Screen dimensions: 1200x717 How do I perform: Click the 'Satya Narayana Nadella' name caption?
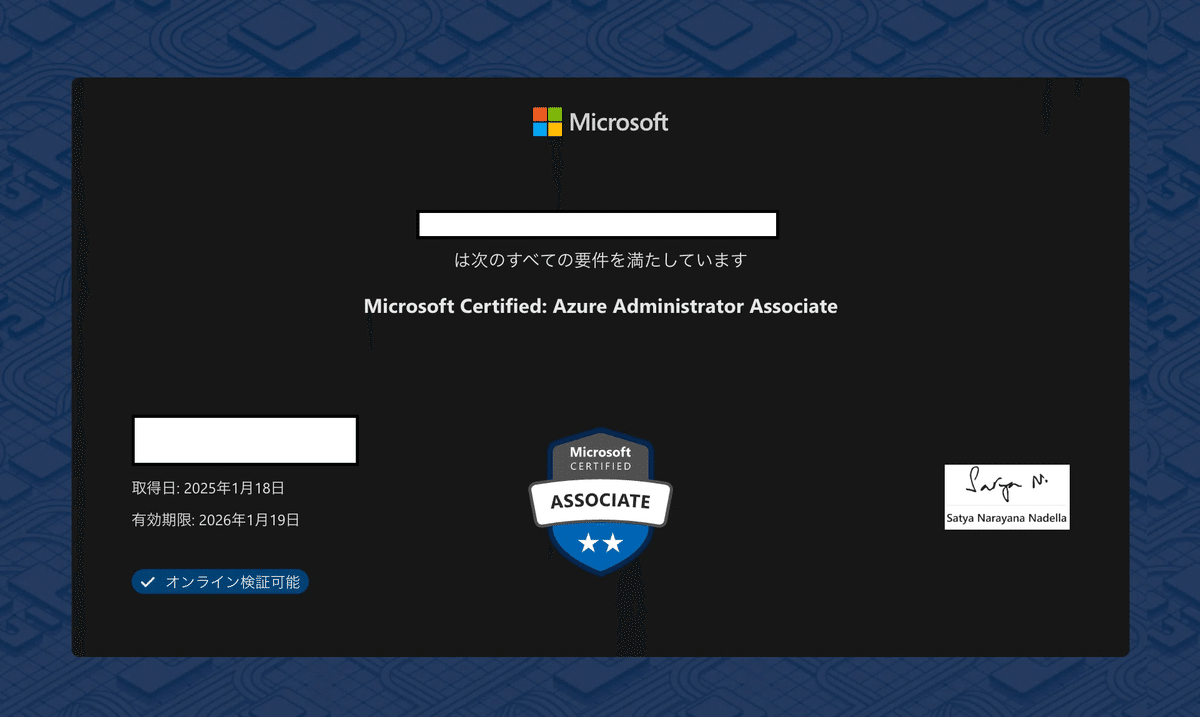[x=1007, y=519]
